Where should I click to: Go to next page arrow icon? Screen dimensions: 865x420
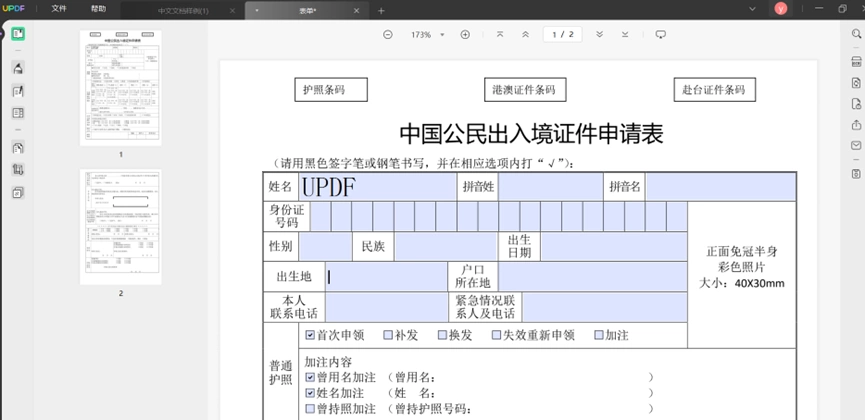tap(600, 34)
